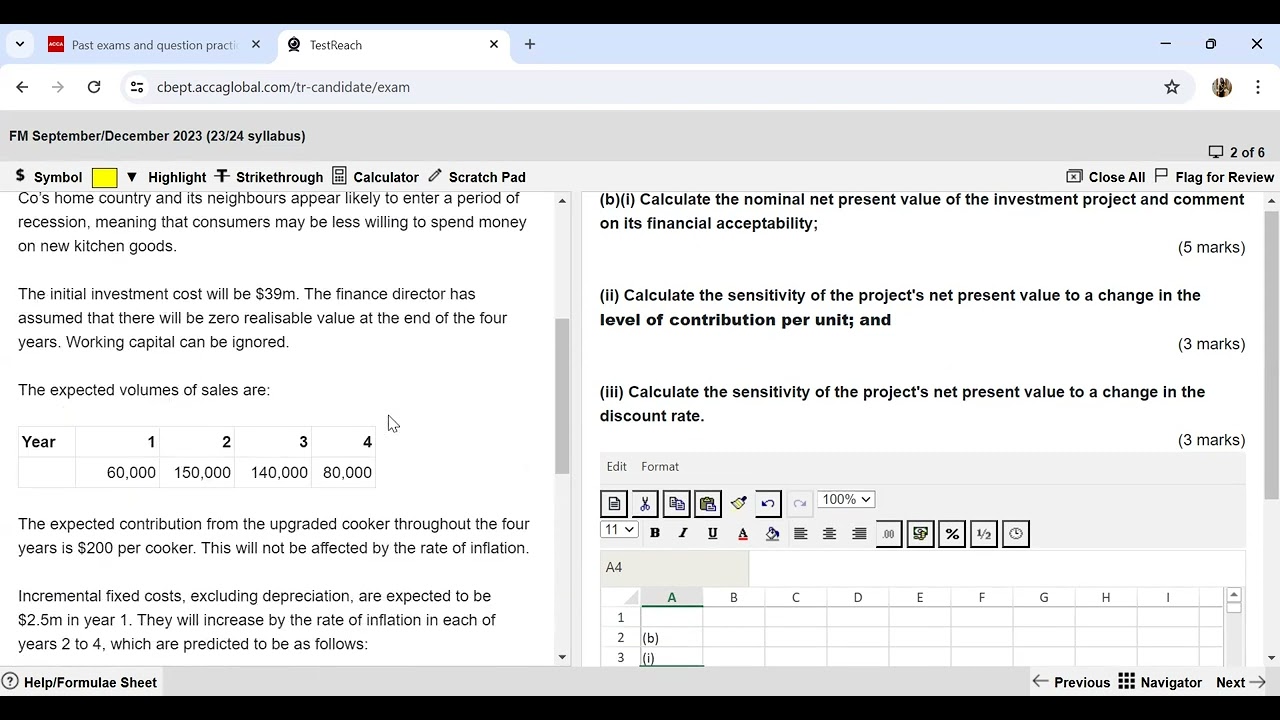Click the left pane scroll-down arrow
Viewport: 1280px width, 720px height.
click(x=562, y=657)
